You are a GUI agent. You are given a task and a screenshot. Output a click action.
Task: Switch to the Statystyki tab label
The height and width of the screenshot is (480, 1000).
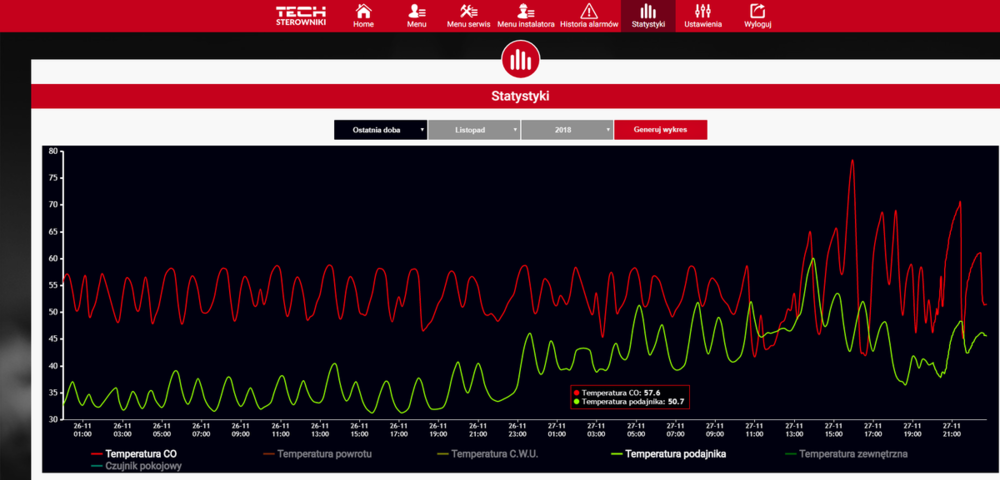(x=648, y=23)
